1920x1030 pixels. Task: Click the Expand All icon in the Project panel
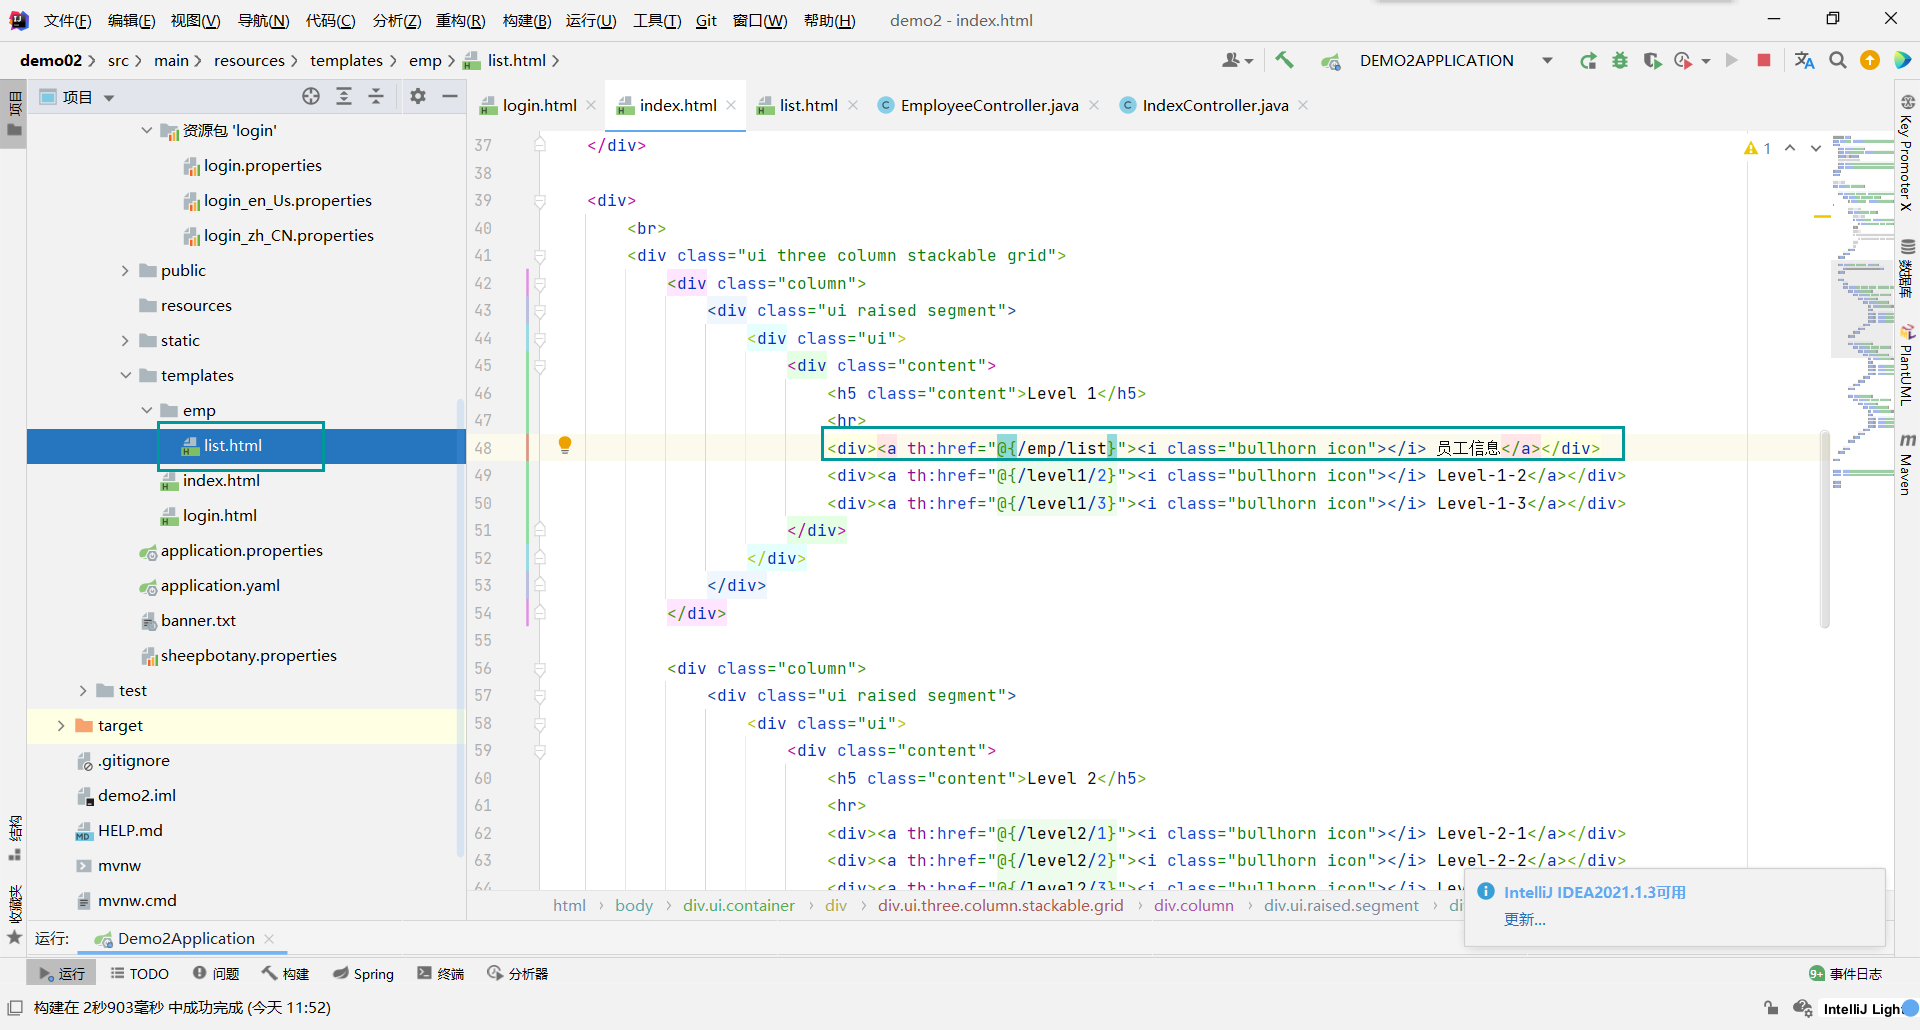[x=344, y=96]
